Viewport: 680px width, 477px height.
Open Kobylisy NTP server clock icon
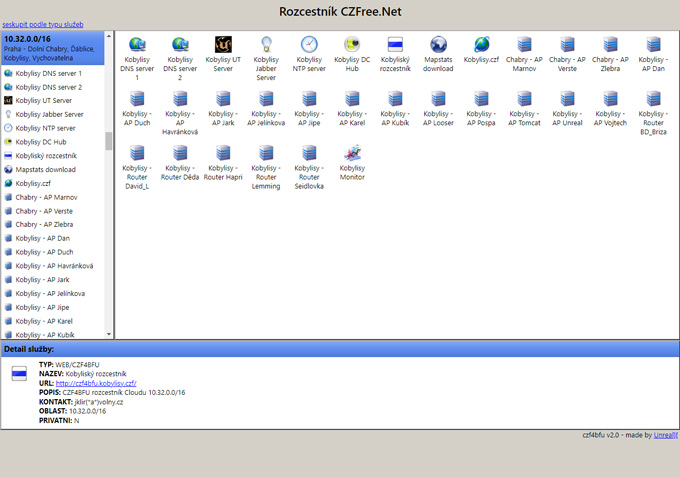click(x=309, y=44)
